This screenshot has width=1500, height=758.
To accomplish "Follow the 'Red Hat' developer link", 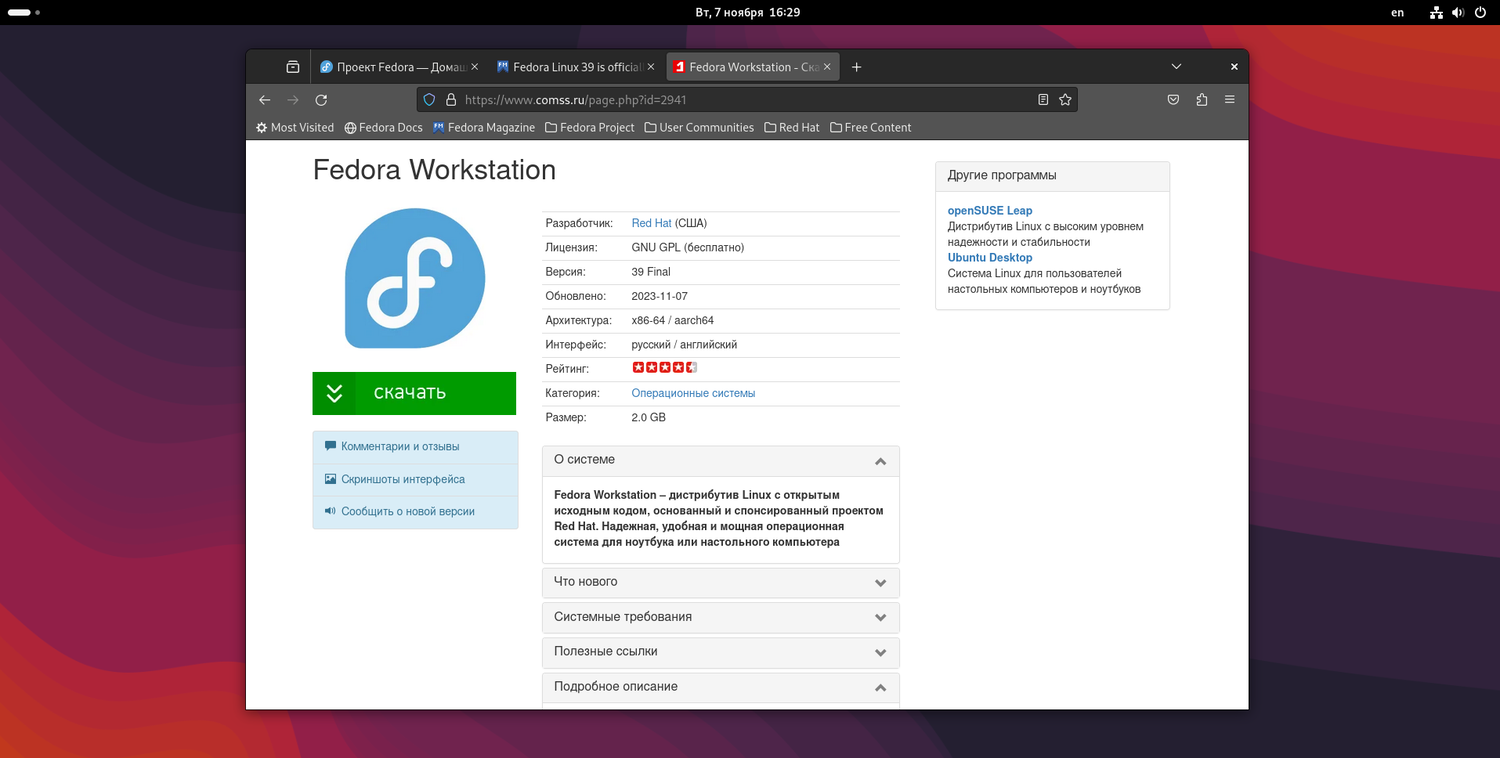I will click(652, 223).
